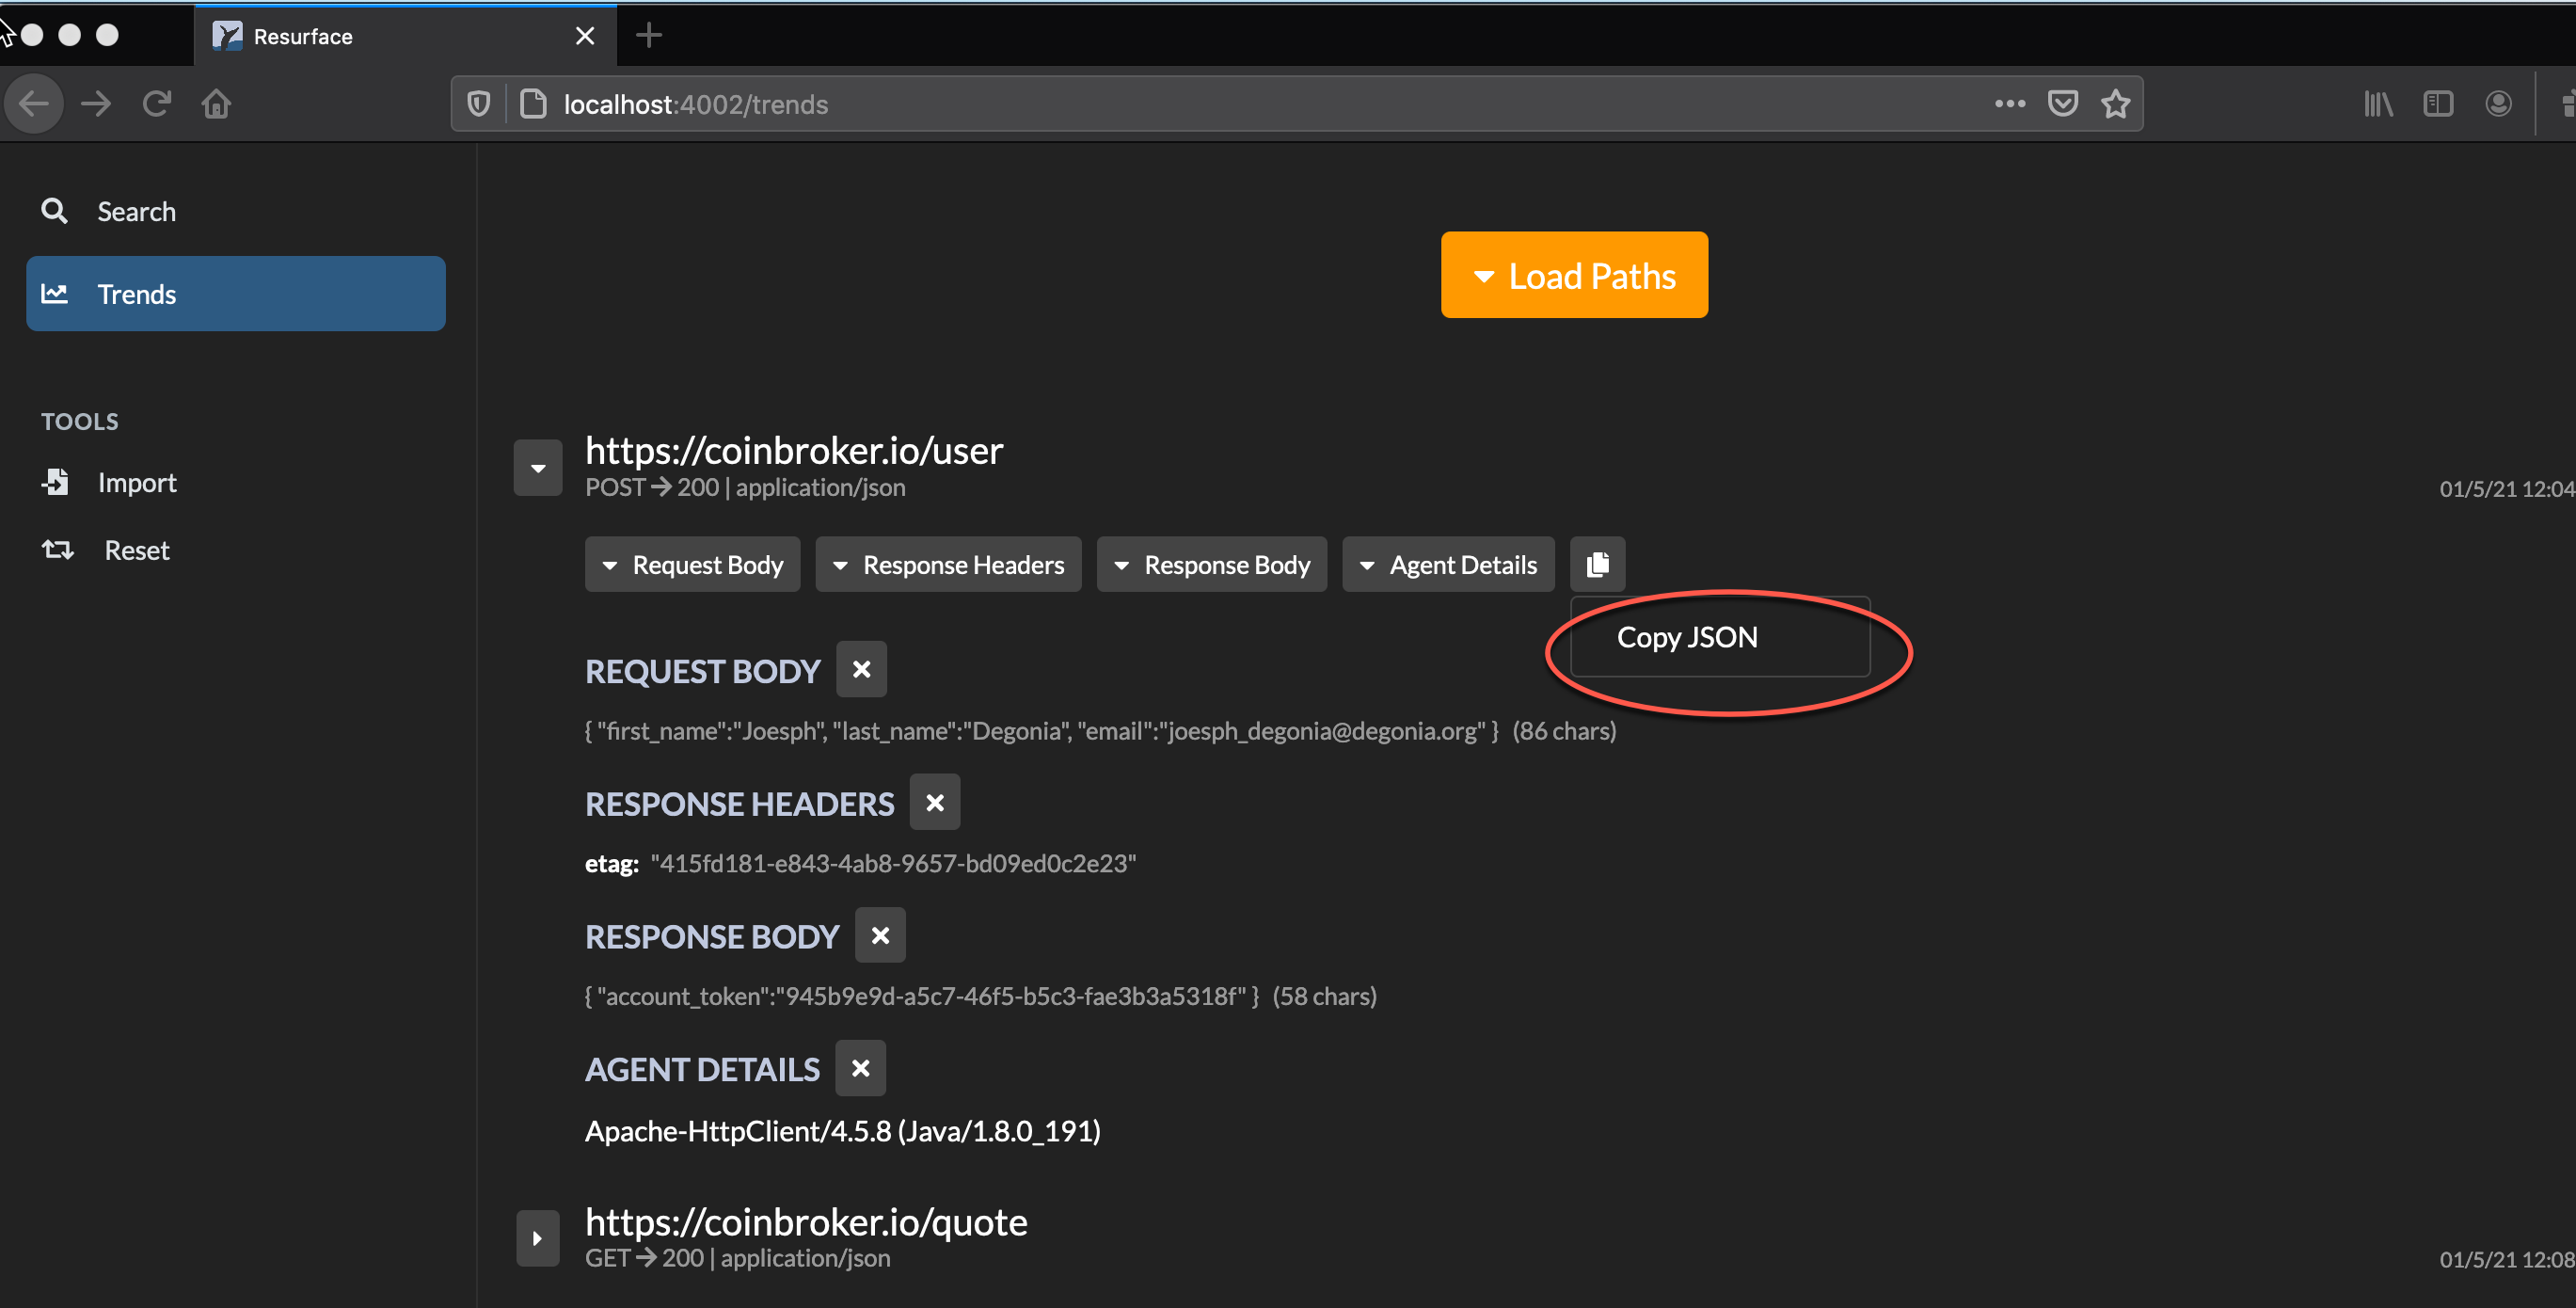2576x1308 pixels.
Task: Click the GET 200 application/json line
Action: coord(738,1258)
